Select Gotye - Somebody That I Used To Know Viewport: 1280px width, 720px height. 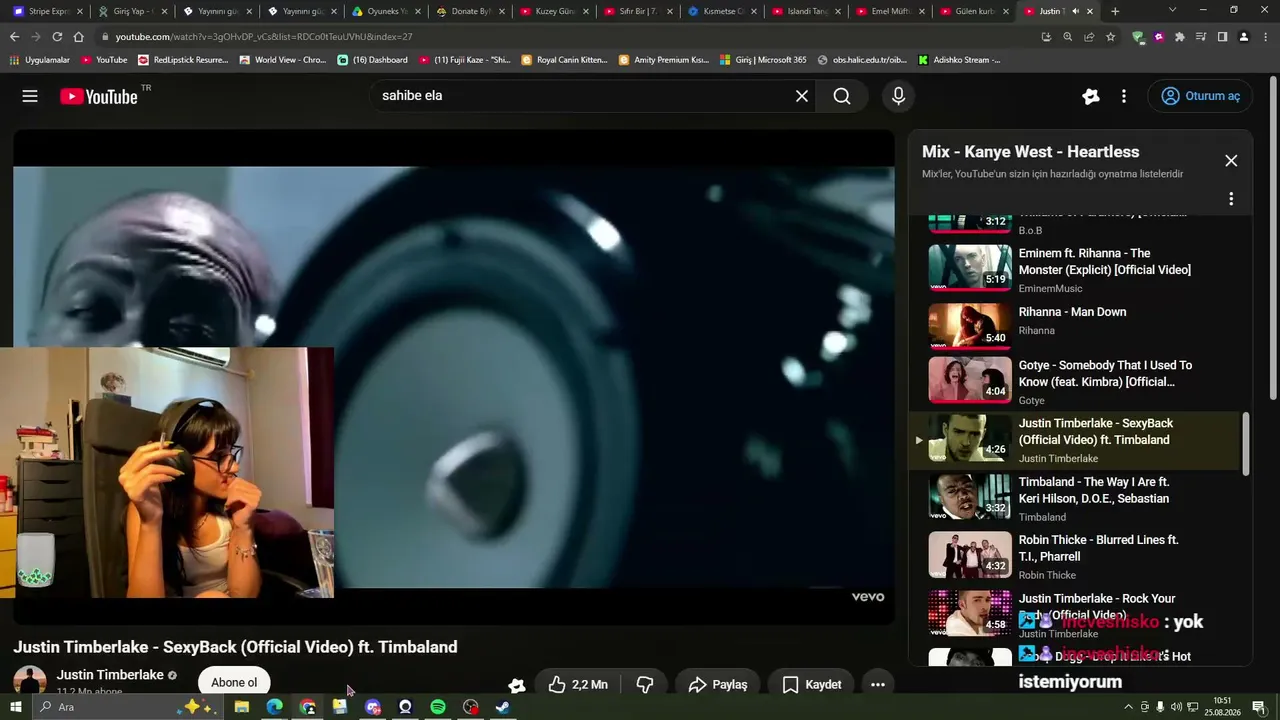(x=1105, y=374)
